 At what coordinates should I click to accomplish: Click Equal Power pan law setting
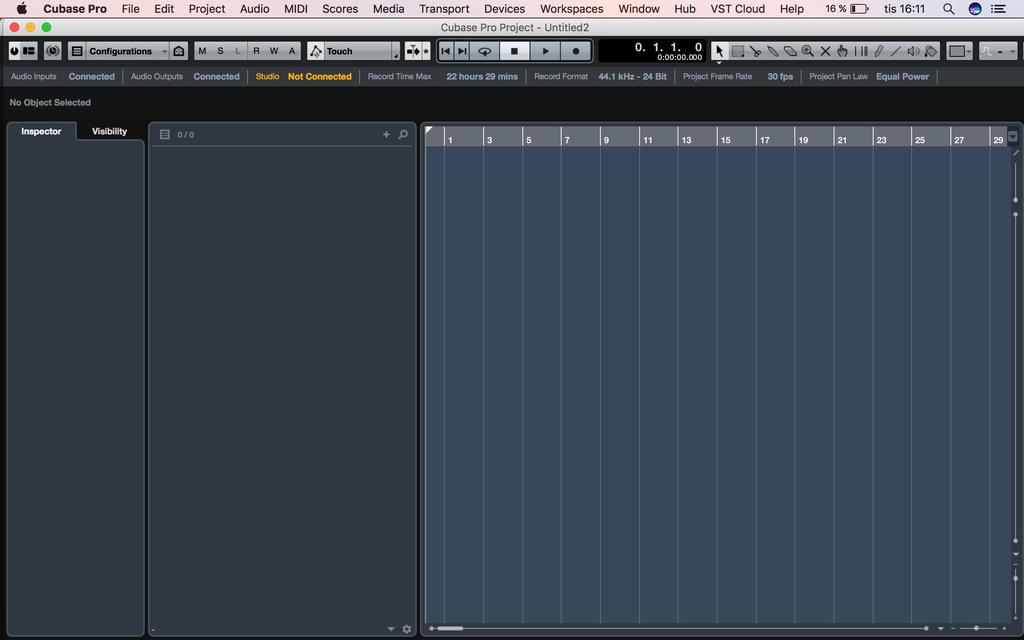pos(902,76)
